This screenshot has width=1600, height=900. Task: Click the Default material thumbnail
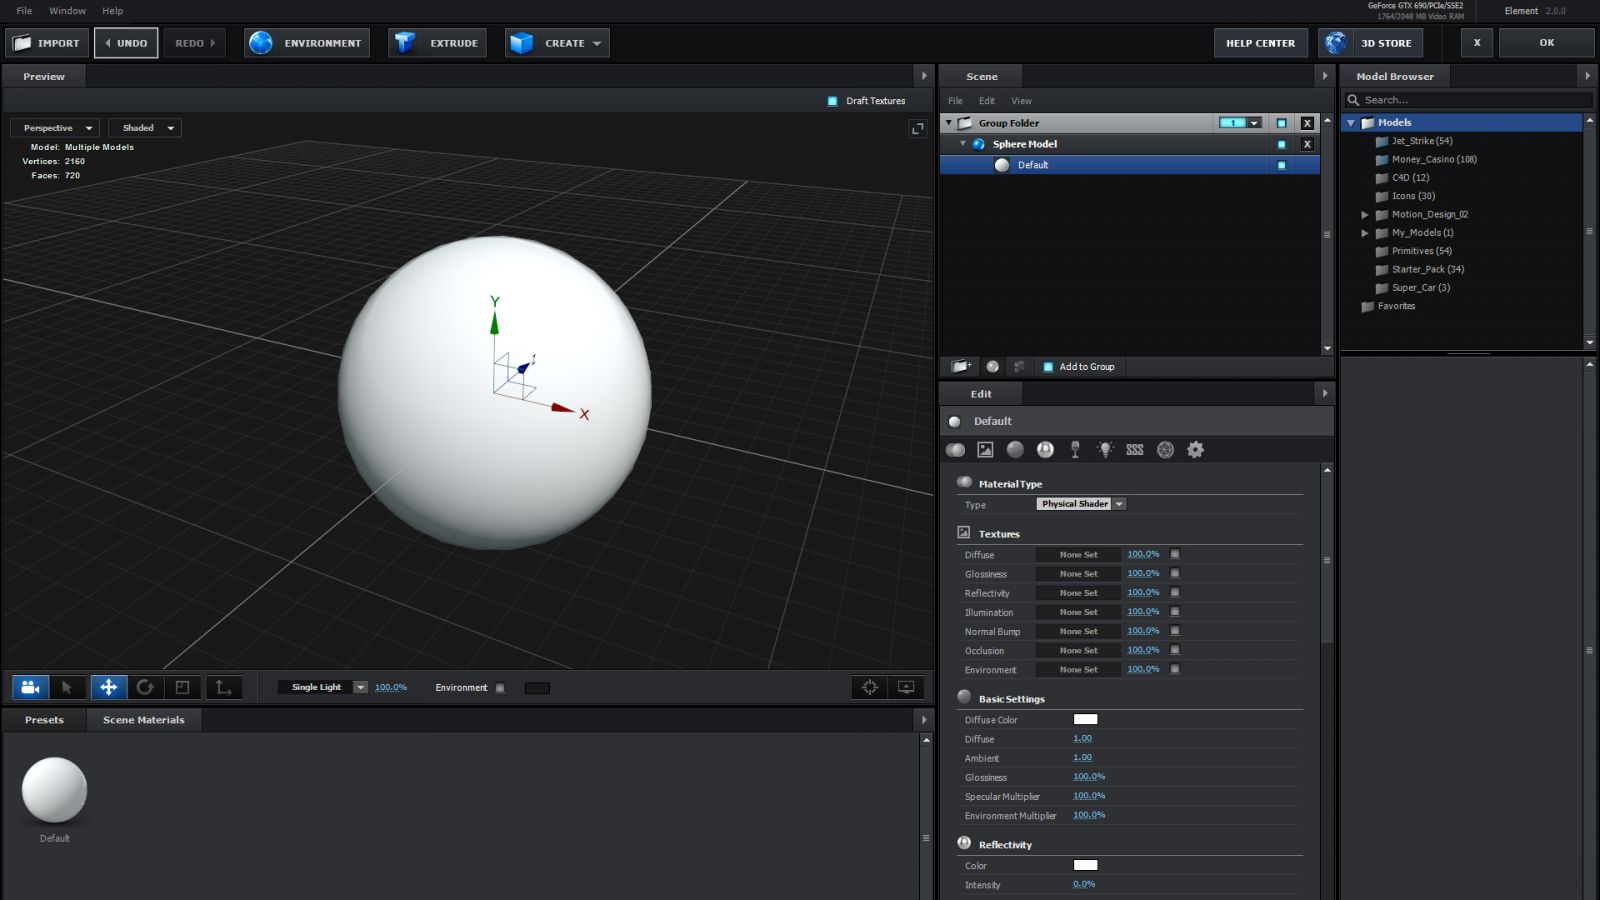[54, 790]
